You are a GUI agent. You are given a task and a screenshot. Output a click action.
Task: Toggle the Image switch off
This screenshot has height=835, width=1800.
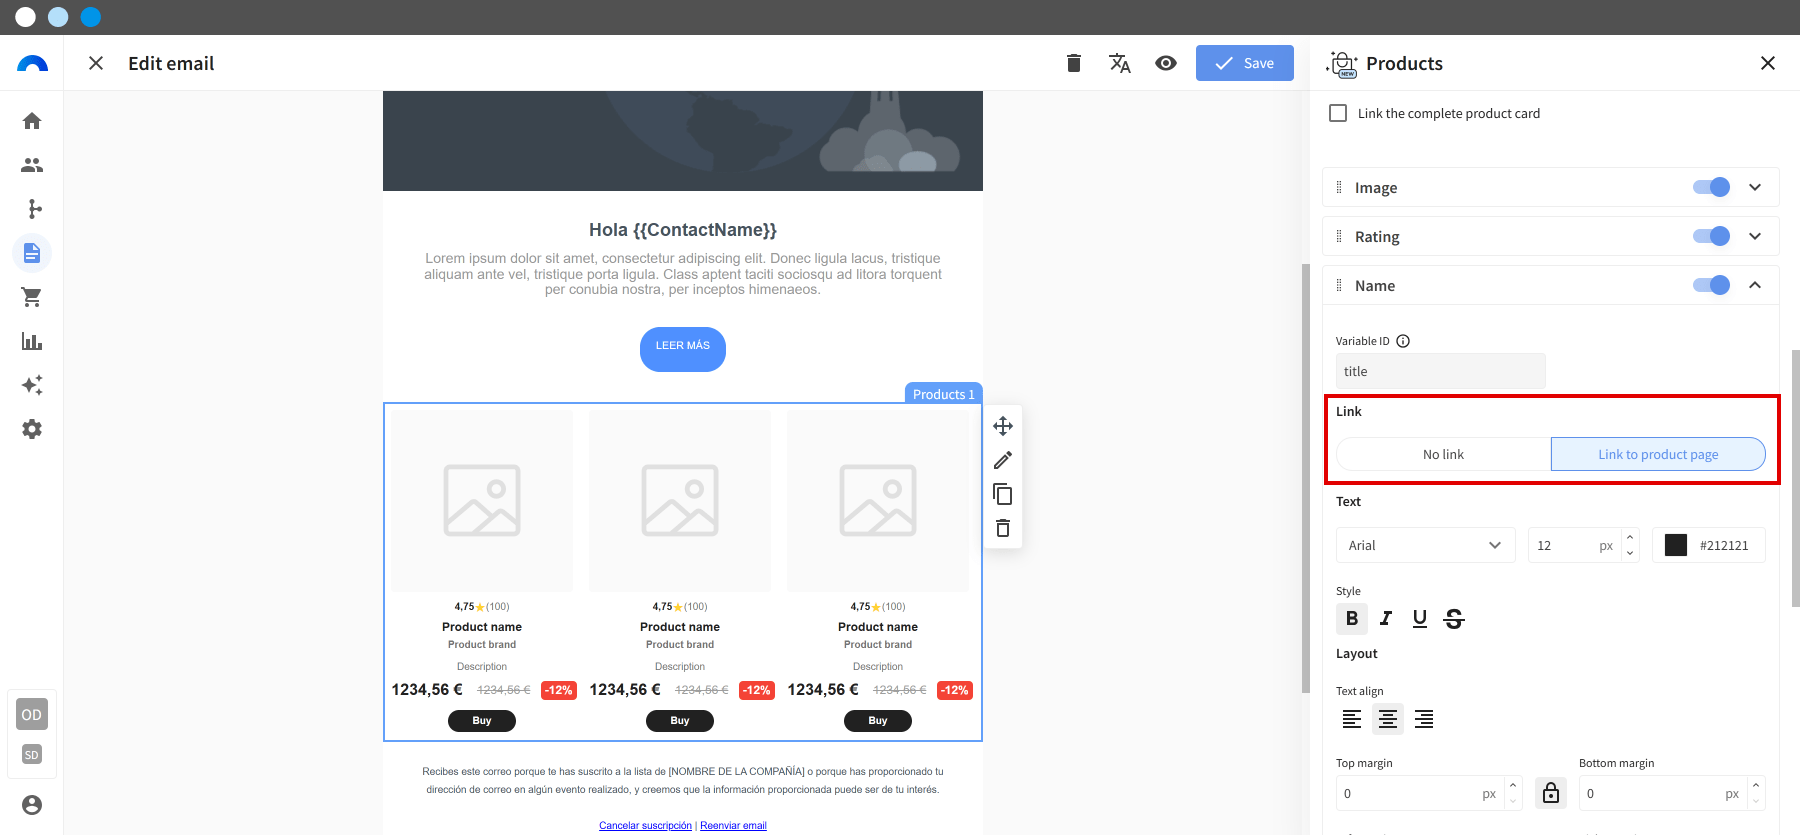coord(1711,187)
